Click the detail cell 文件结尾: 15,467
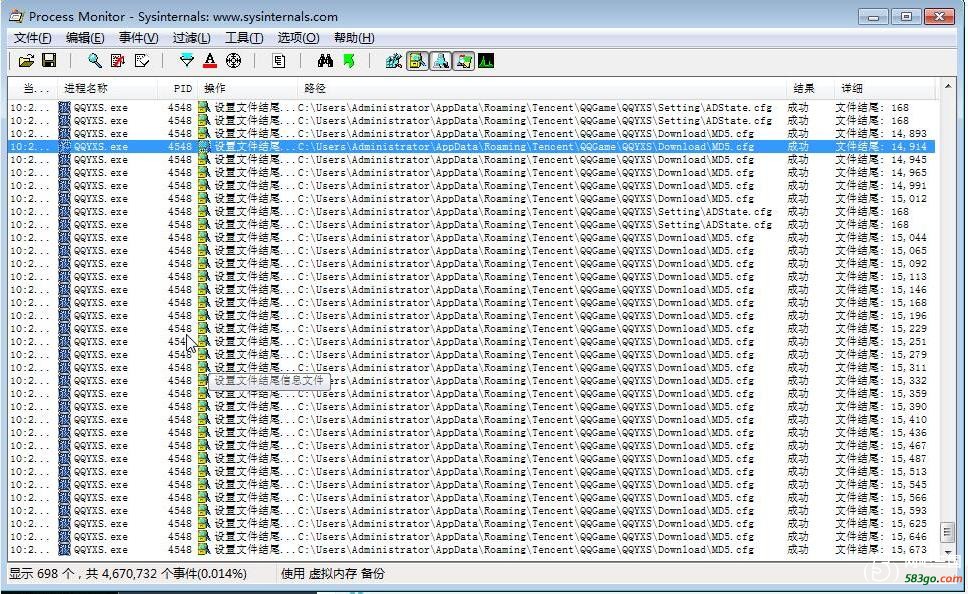 pos(881,445)
